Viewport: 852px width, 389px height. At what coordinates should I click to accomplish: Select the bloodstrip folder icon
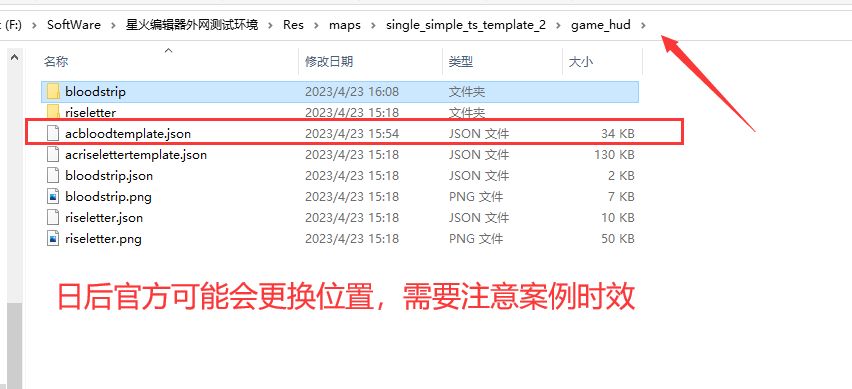coord(53,91)
